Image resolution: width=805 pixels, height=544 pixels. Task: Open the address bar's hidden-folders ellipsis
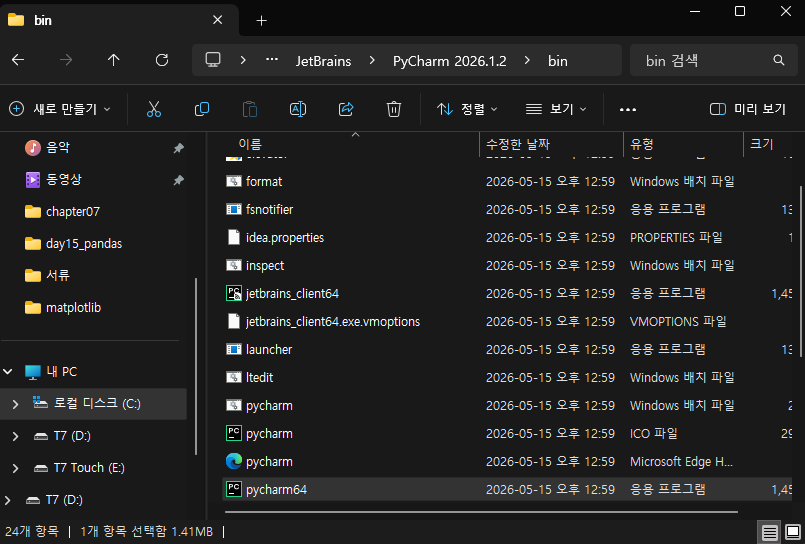pyautogui.click(x=272, y=60)
